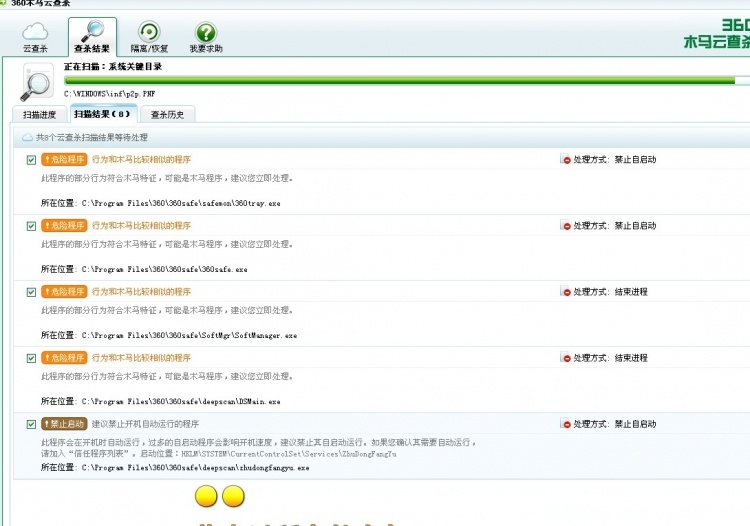Click the 我要求助 help icon
Screen dimensions: 750x526
[206, 37]
